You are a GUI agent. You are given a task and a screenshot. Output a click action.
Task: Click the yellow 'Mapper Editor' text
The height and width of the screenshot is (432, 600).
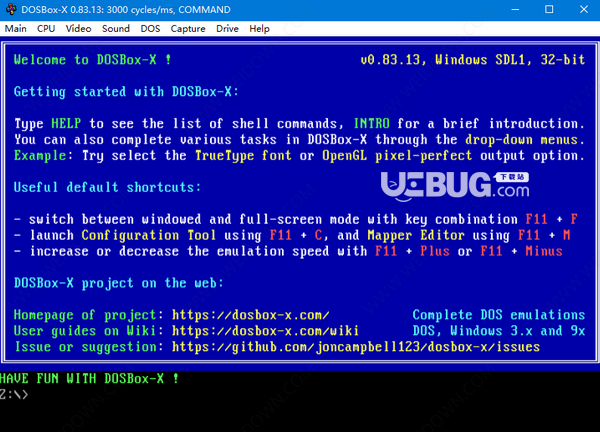416,235
